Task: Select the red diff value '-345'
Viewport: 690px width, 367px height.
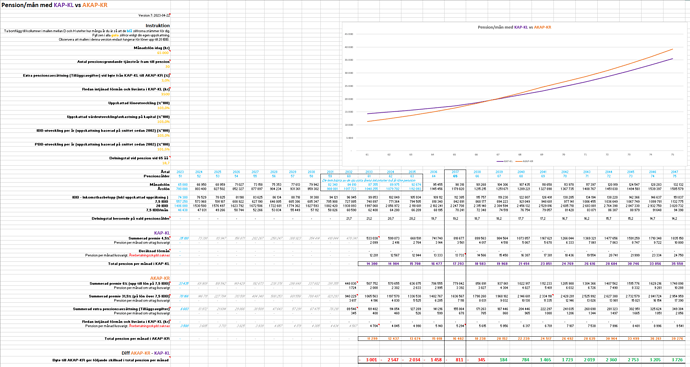Action: (477, 360)
